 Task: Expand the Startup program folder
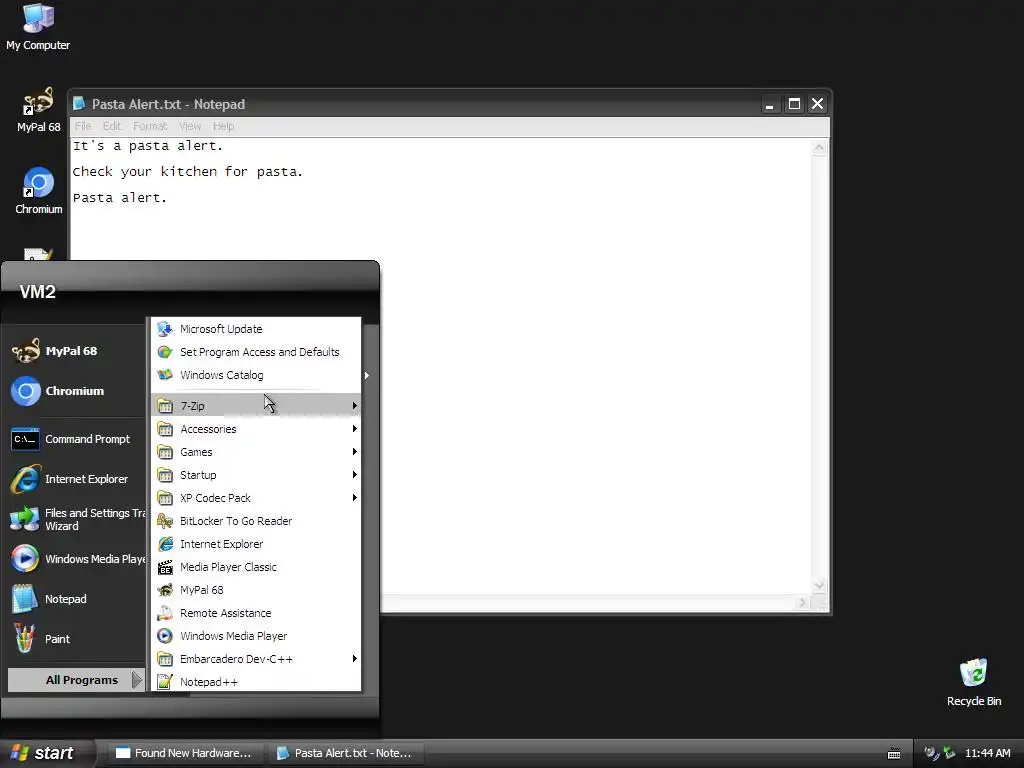256,475
